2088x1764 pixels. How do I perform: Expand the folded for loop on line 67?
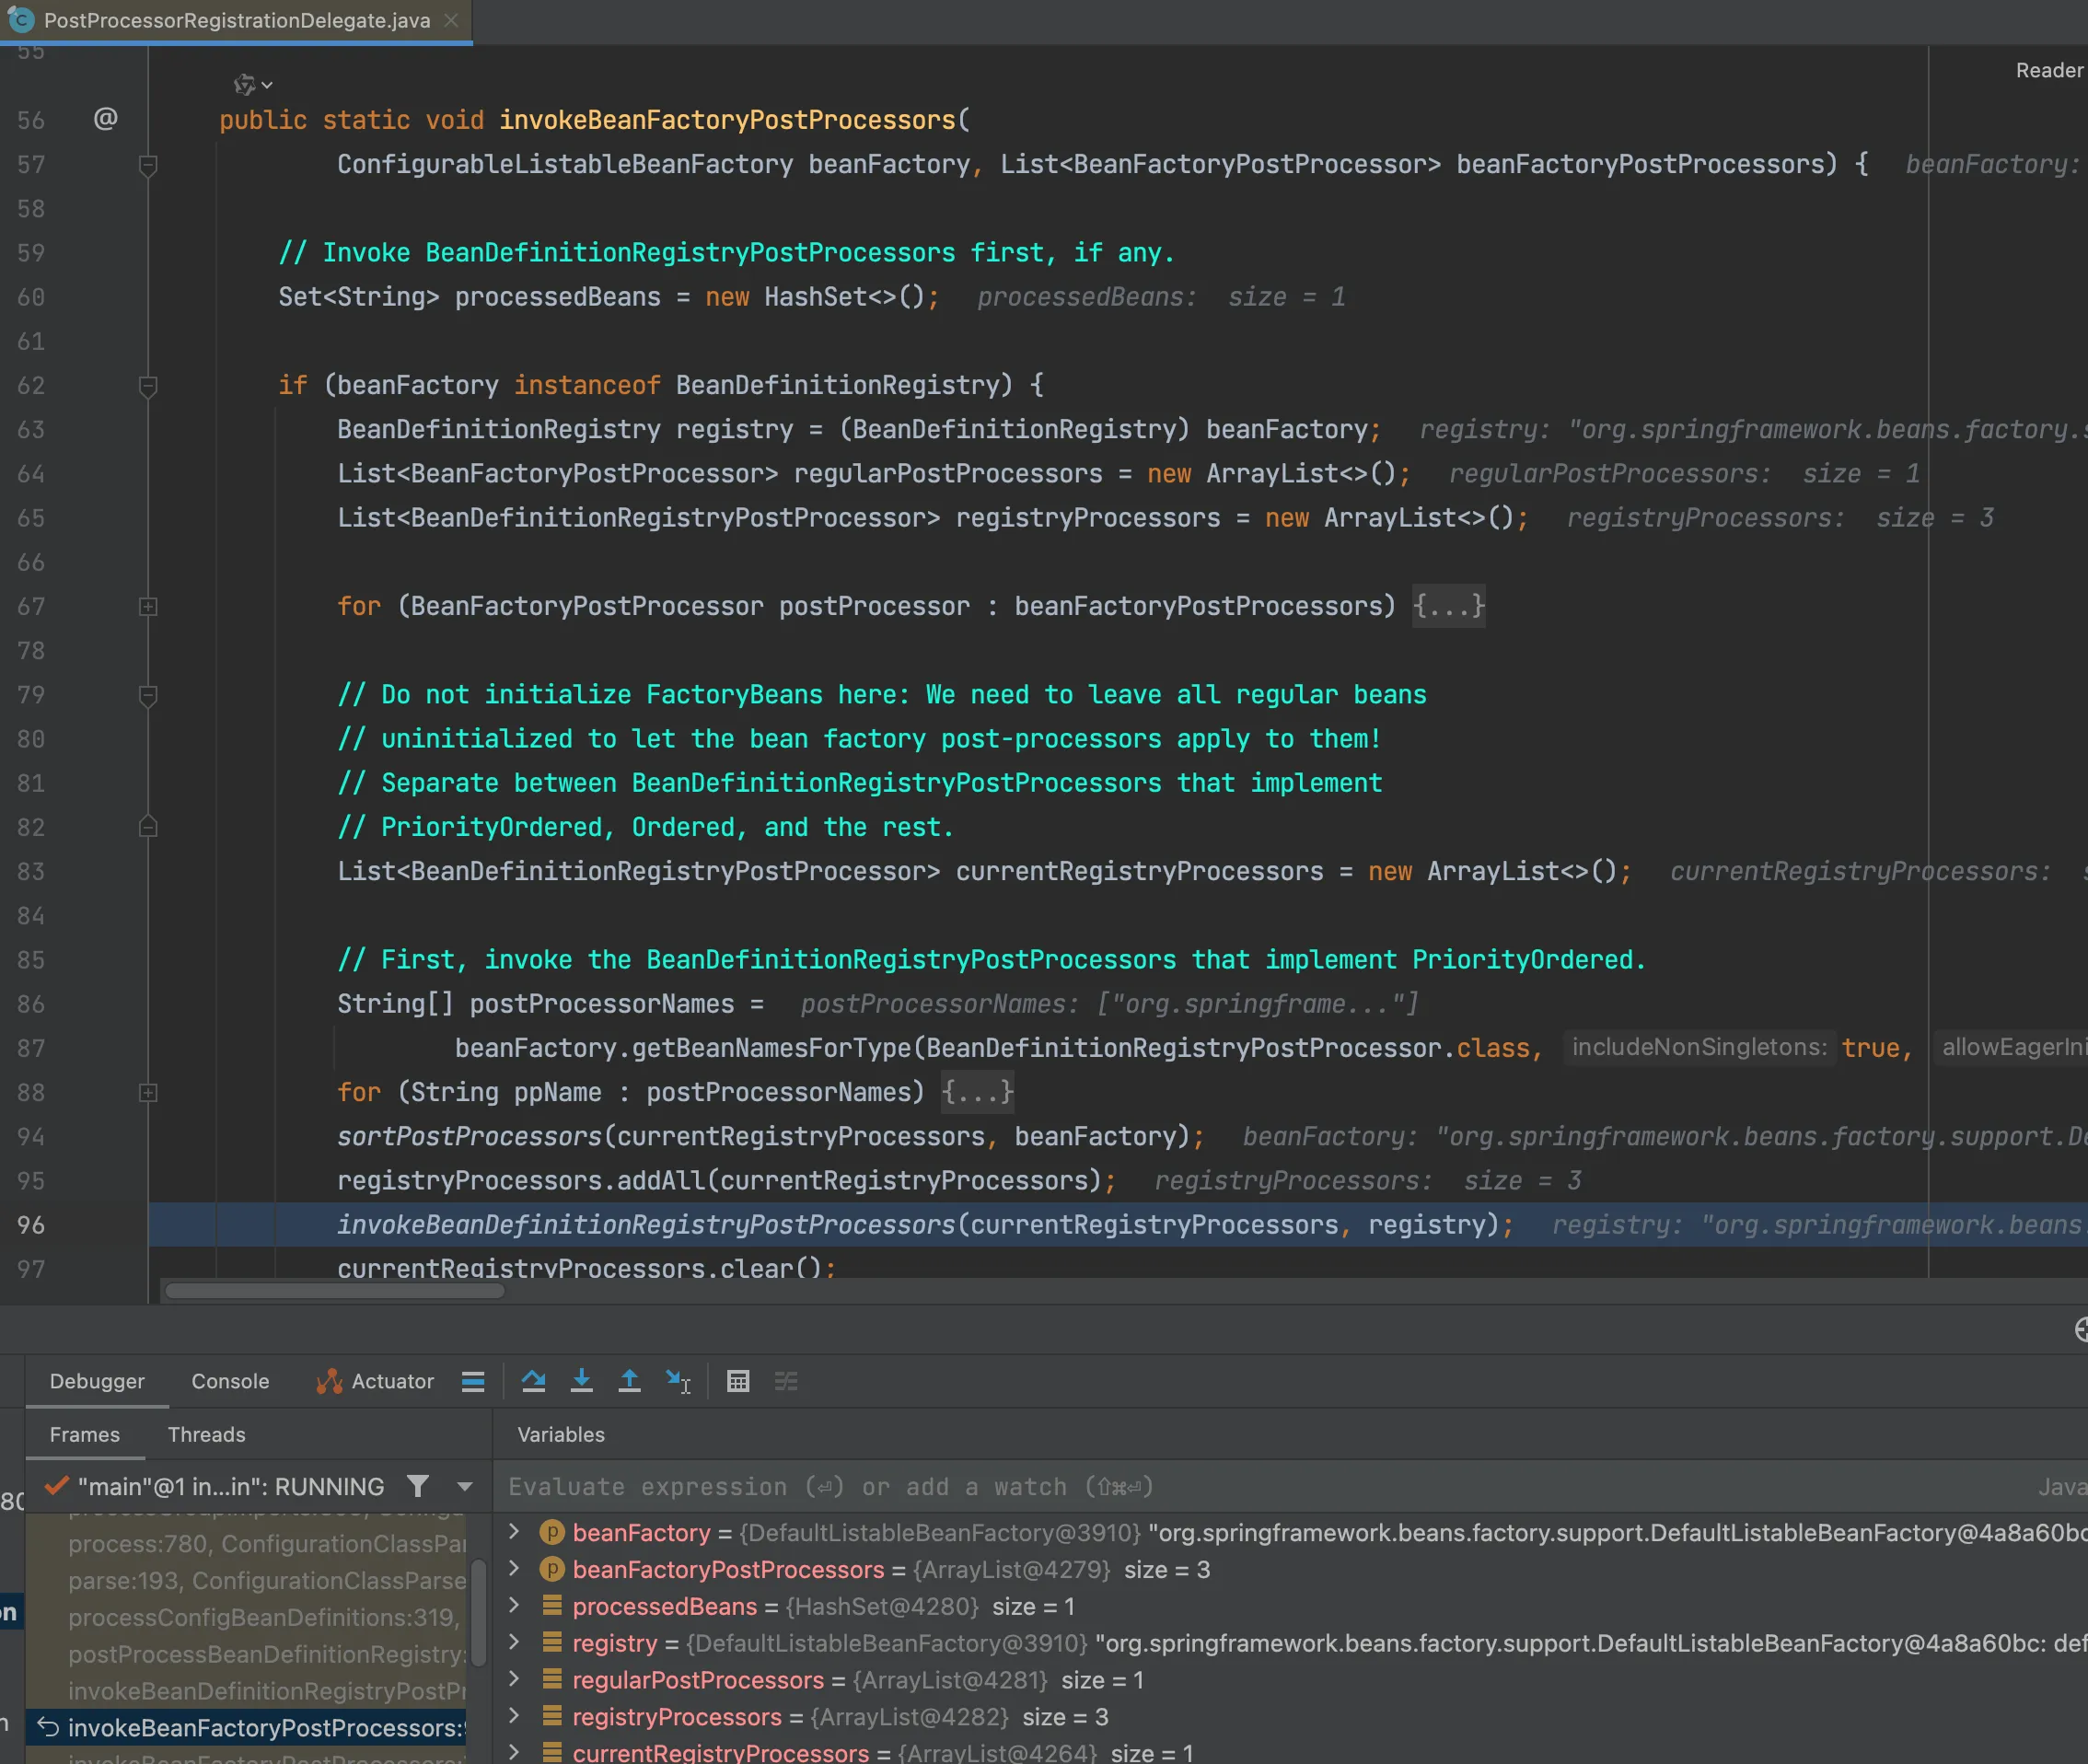[148, 606]
